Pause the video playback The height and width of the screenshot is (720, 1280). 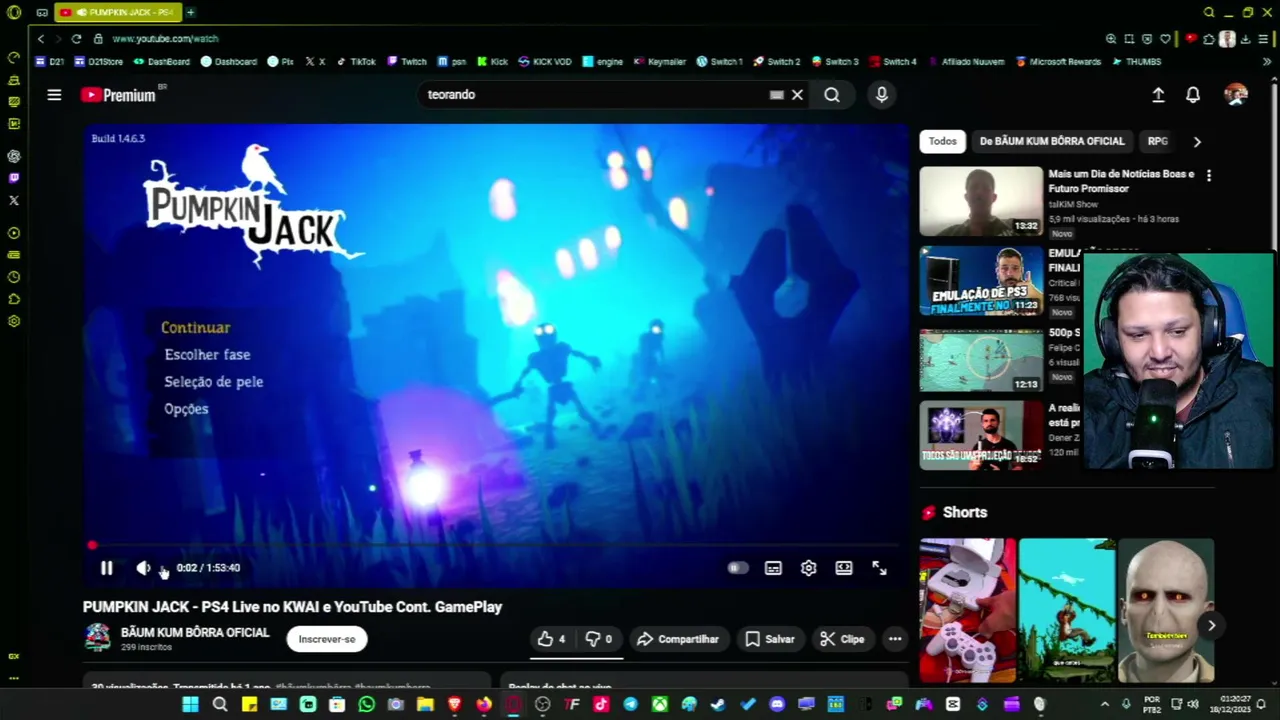tap(106, 568)
